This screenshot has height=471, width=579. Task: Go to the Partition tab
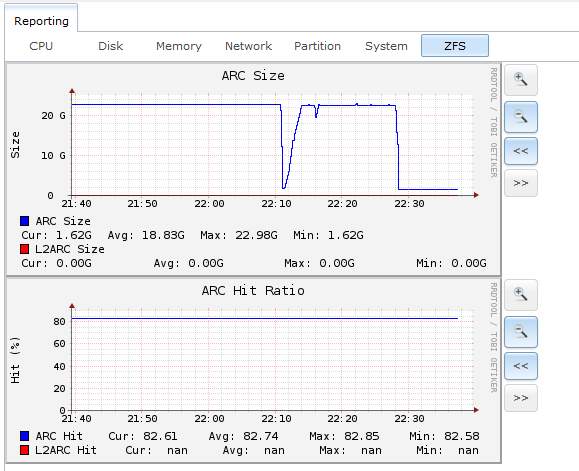[318, 46]
